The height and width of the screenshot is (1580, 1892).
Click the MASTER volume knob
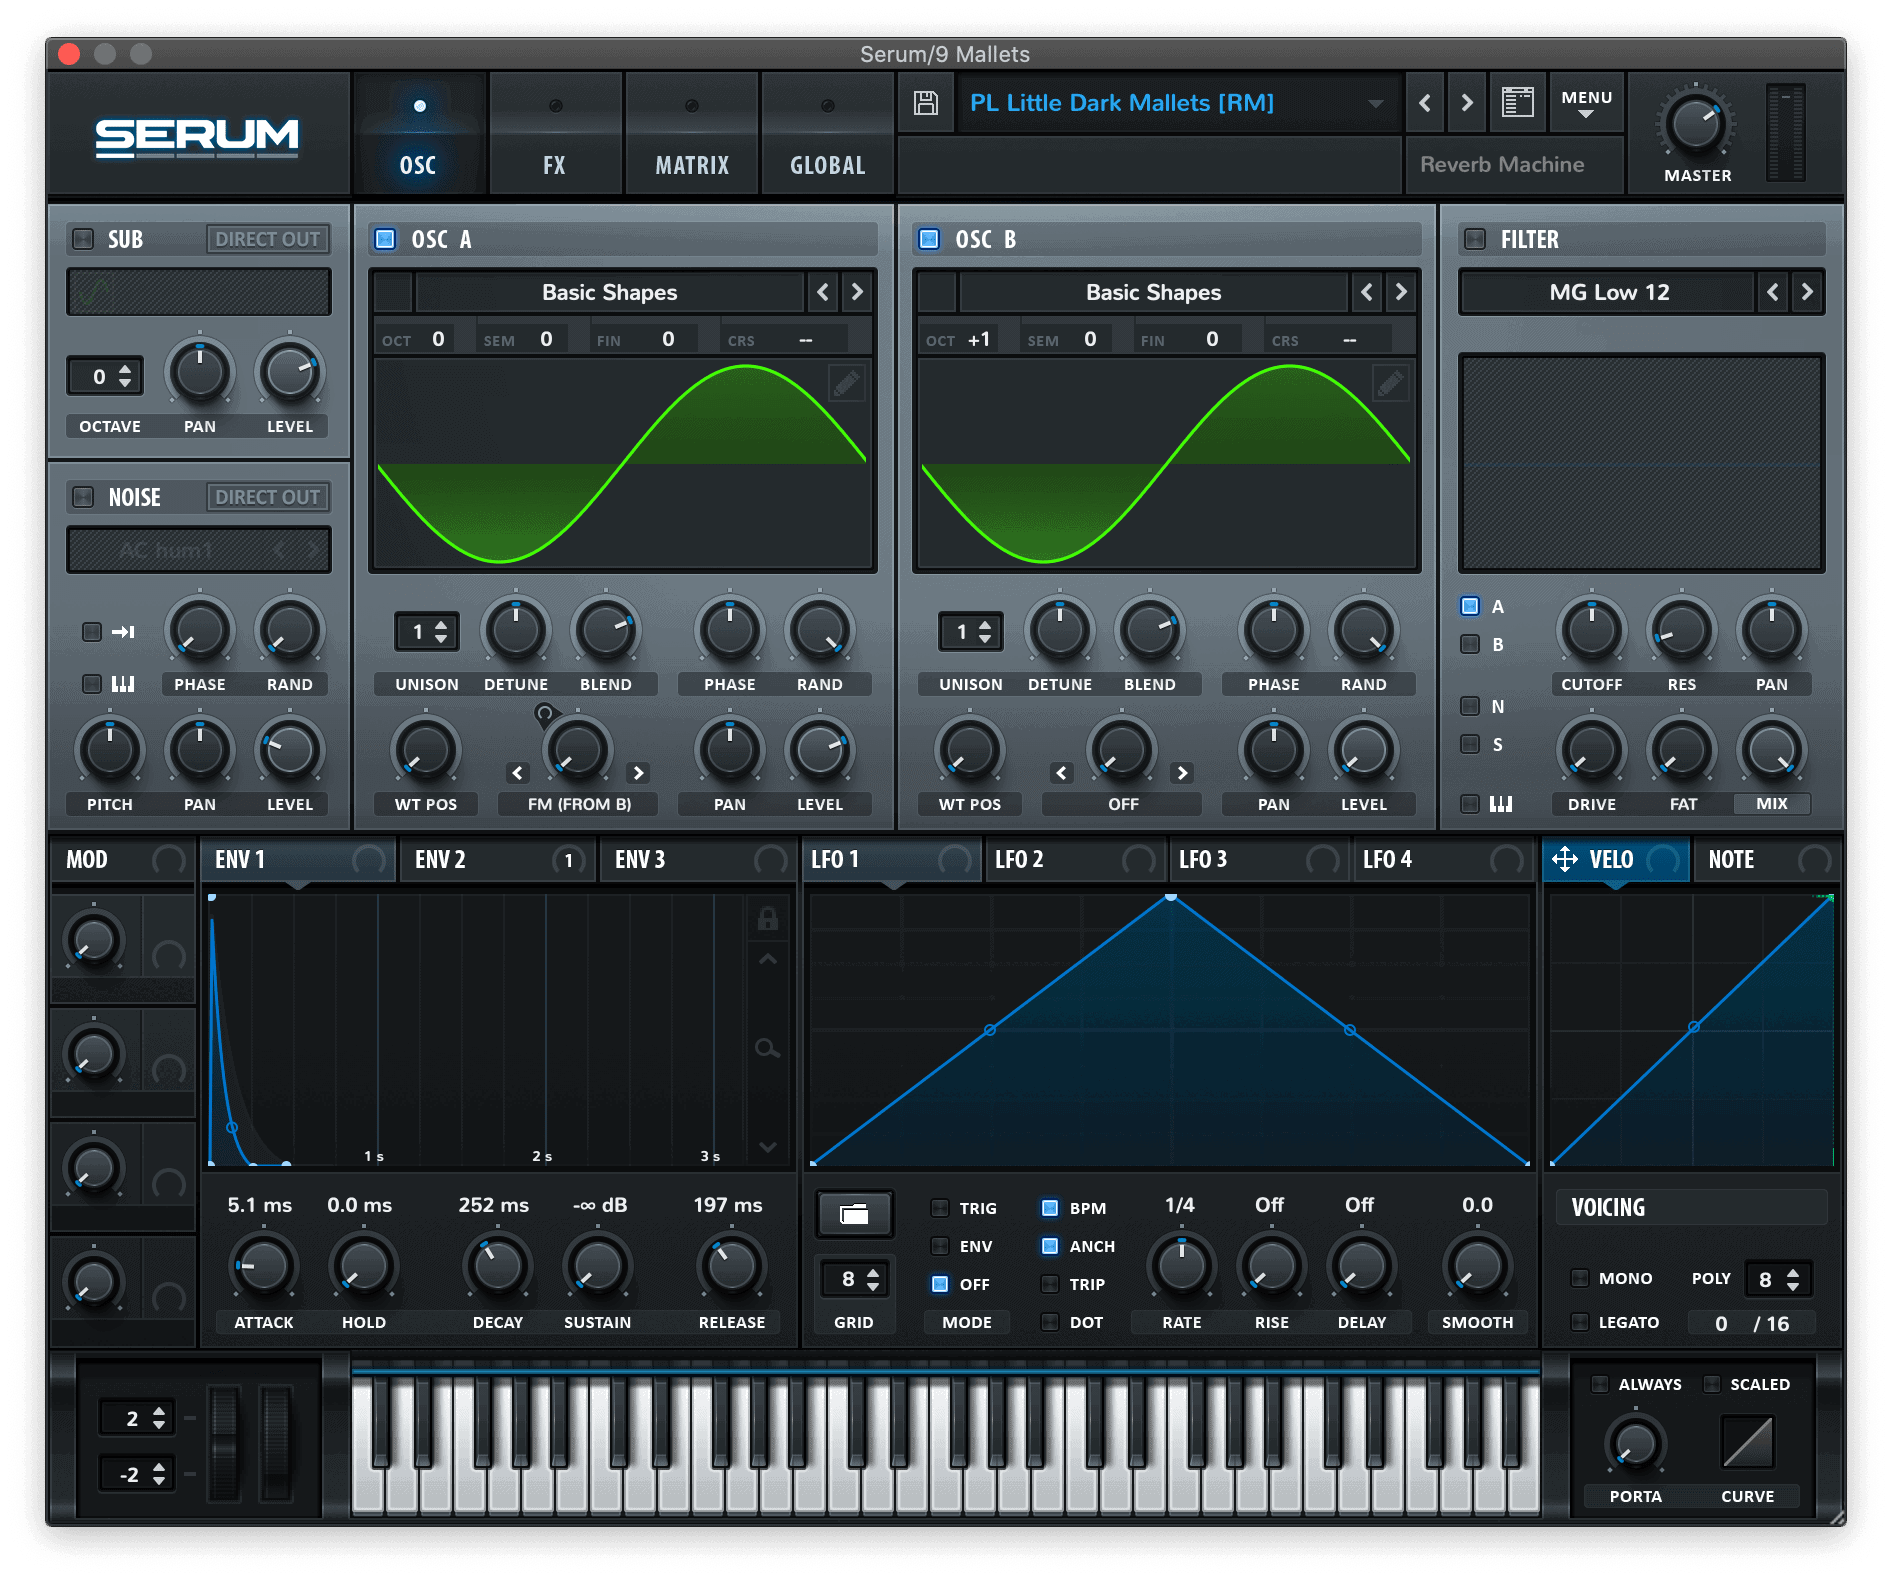1696,124
